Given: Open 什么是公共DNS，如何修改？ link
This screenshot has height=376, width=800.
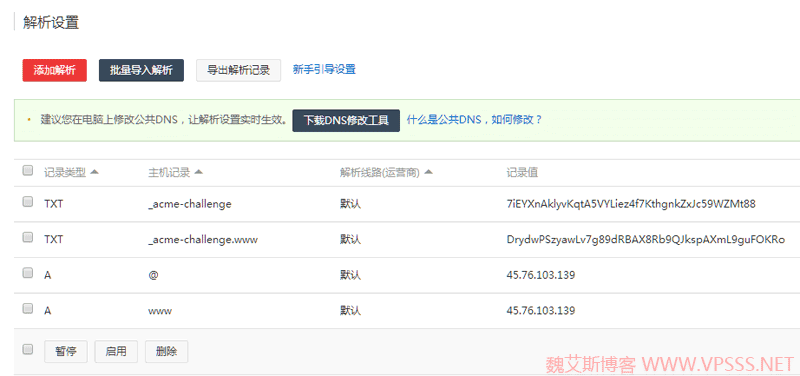Looking at the screenshot, I should (474, 120).
